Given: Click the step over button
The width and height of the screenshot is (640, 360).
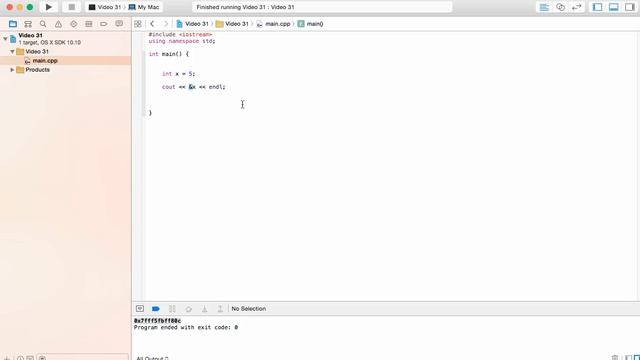Looking at the screenshot, I should pos(188,309).
